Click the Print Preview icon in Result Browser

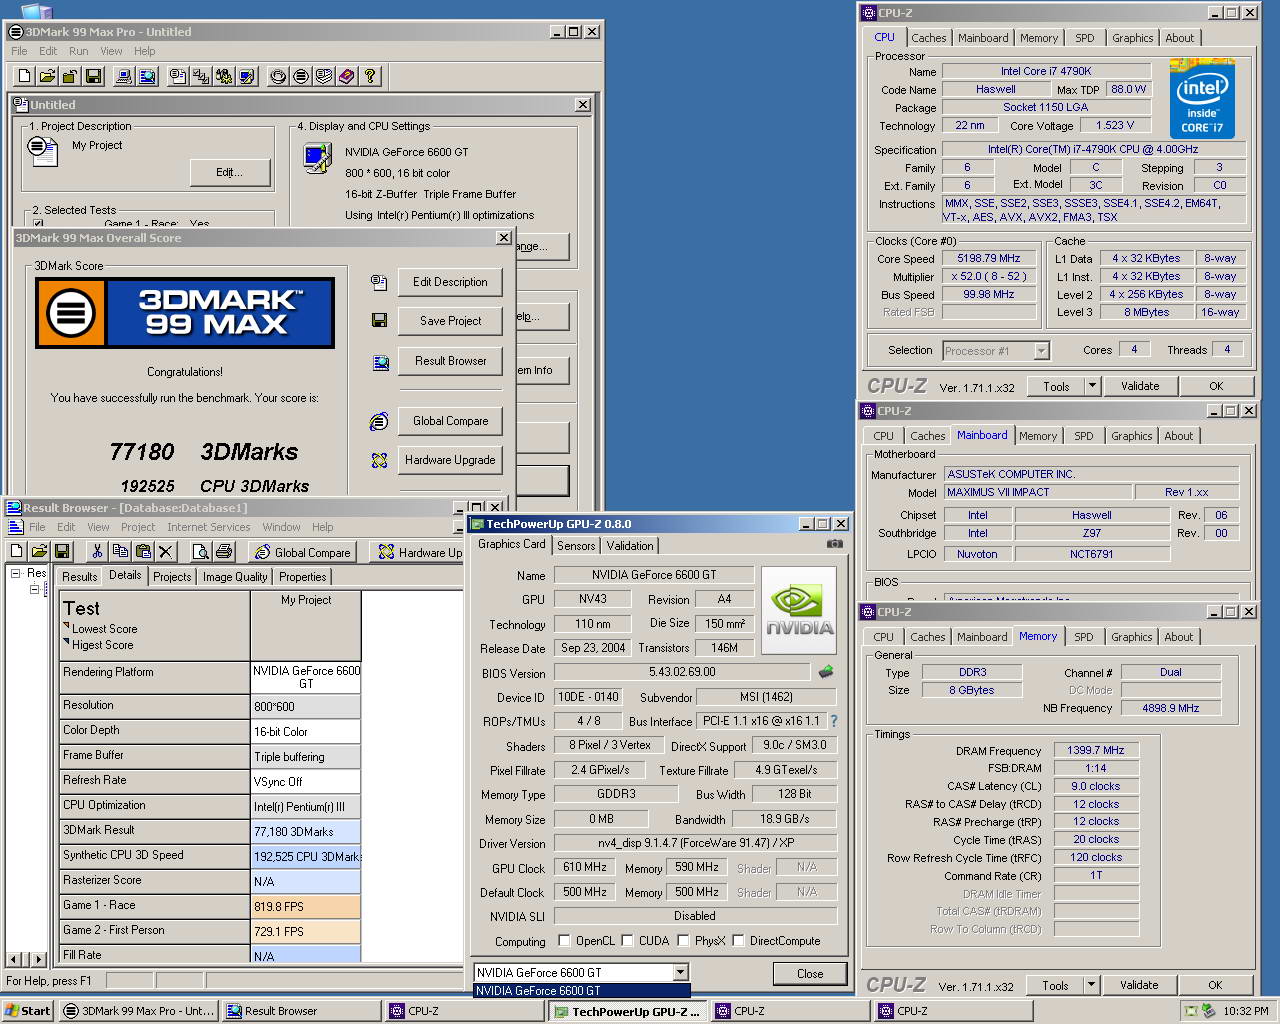coord(201,551)
